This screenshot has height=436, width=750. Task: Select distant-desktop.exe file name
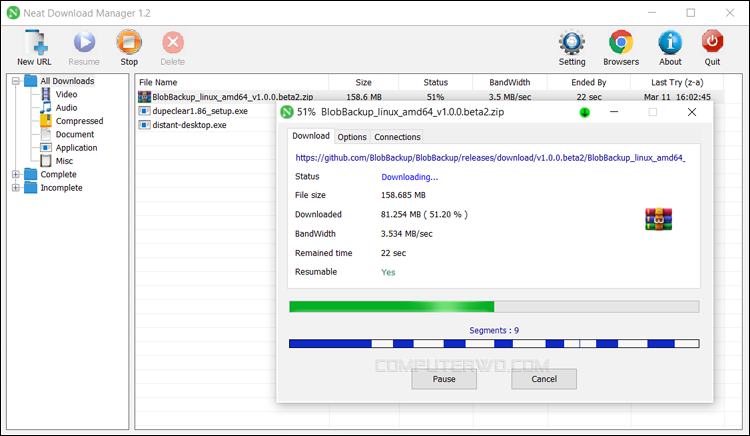point(189,125)
